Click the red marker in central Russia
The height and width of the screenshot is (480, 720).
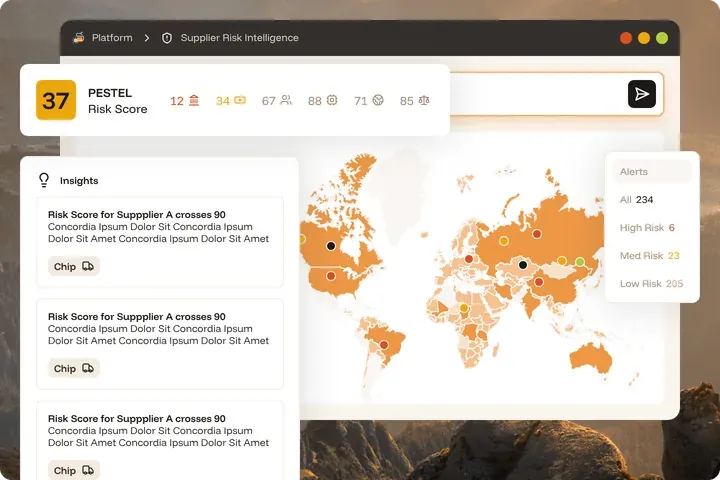click(x=537, y=234)
